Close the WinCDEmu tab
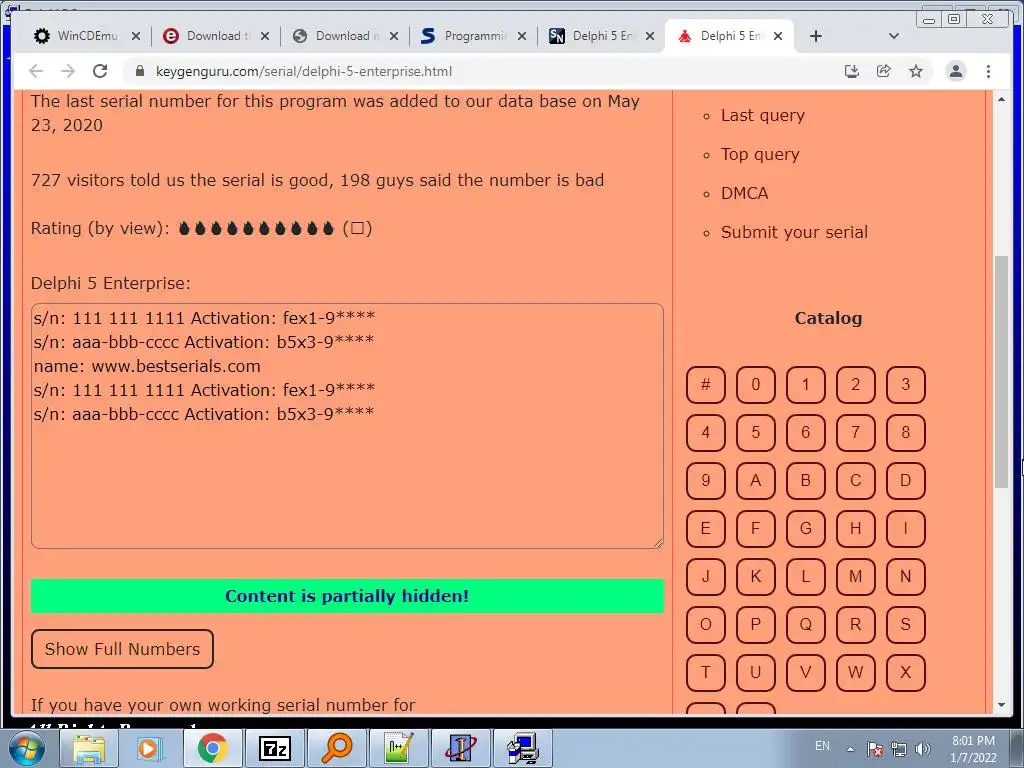1024x768 pixels. 136,36
